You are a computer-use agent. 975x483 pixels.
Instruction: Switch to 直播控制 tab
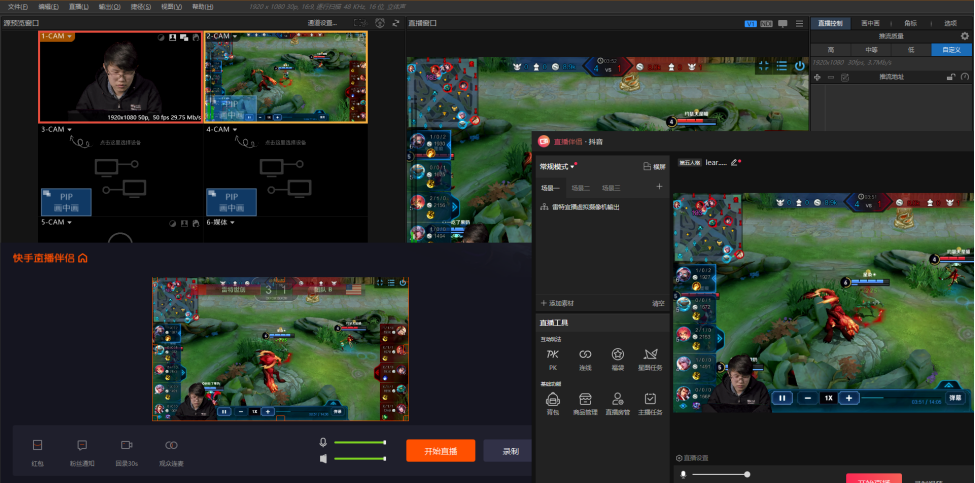pyautogui.click(x=830, y=23)
